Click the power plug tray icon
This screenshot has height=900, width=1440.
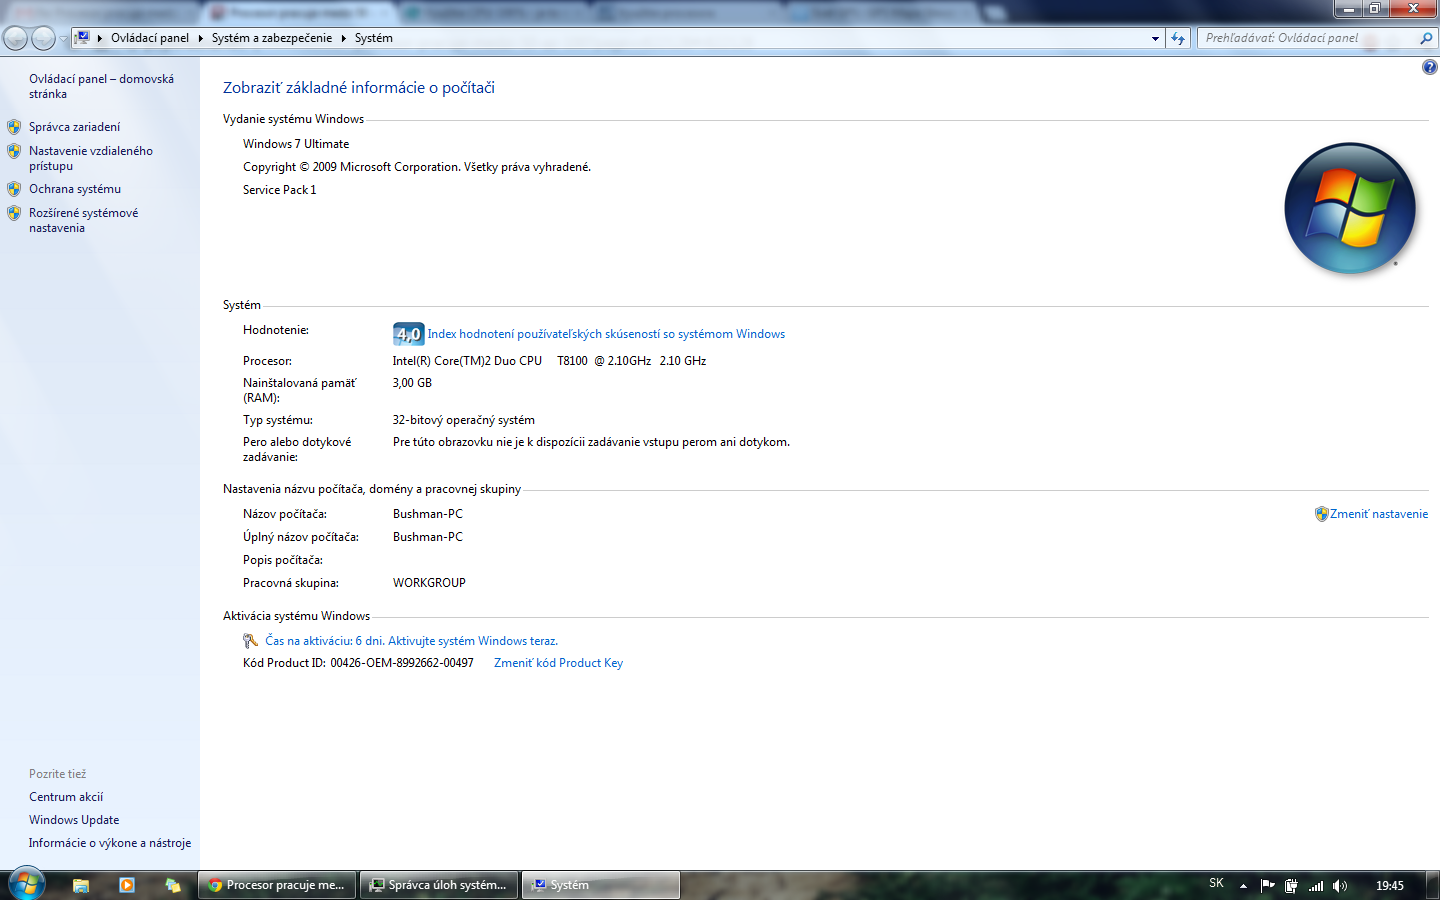[x=1291, y=885]
